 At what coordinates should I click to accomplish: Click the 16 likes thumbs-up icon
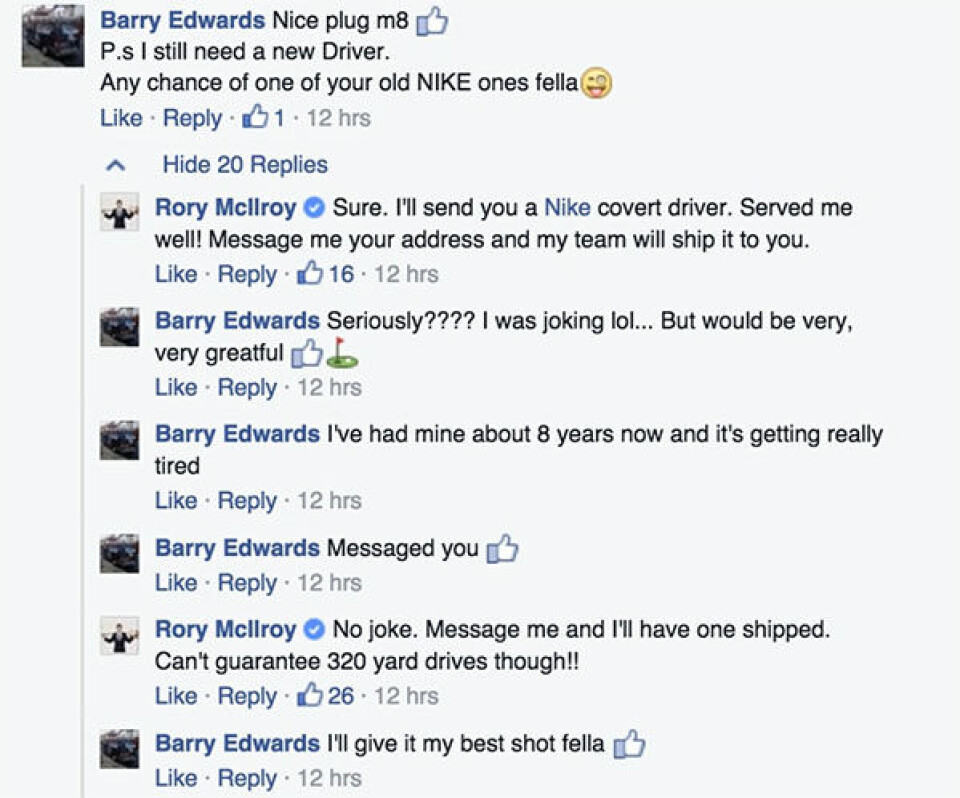tap(311, 274)
